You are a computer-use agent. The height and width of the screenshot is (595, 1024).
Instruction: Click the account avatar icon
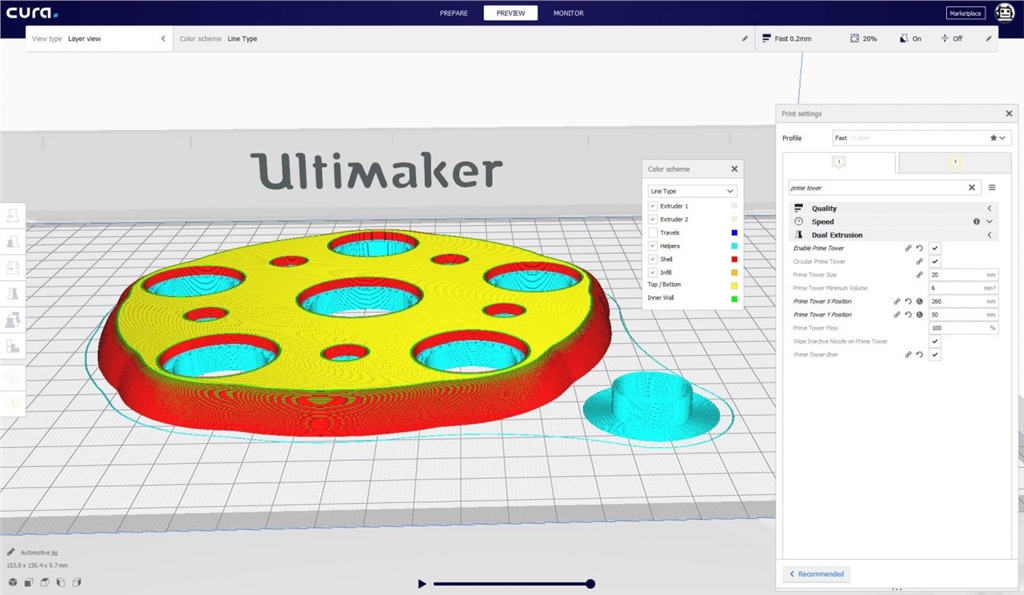(x=1003, y=13)
